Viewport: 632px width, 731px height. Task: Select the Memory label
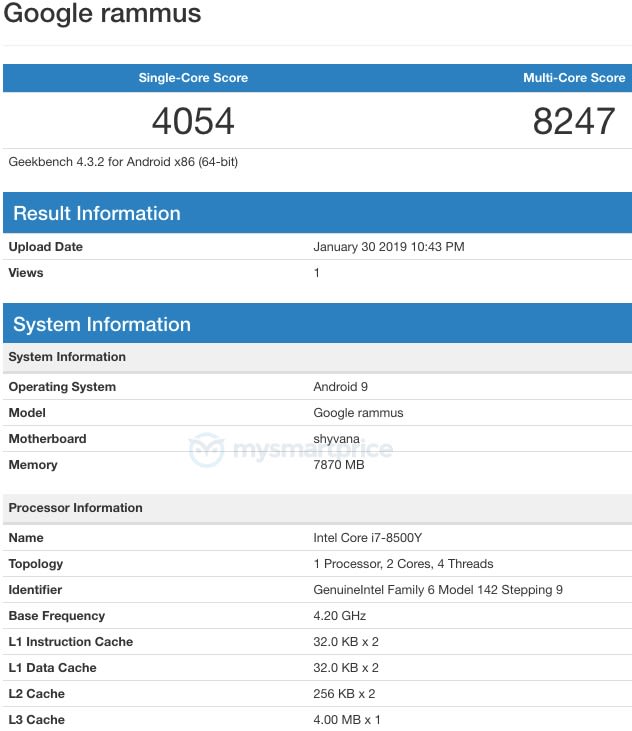click(33, 465)
